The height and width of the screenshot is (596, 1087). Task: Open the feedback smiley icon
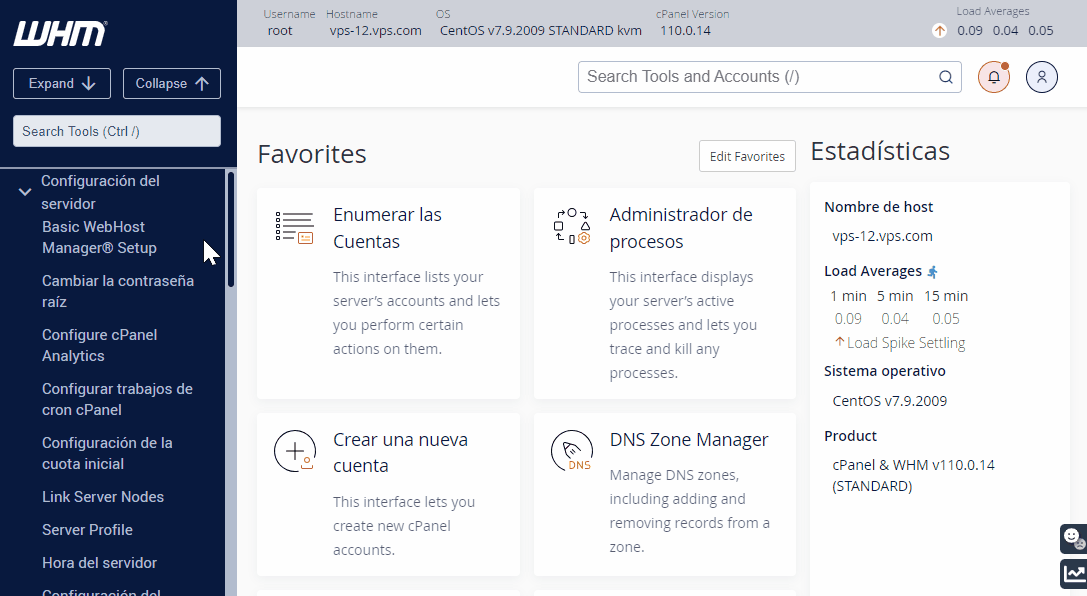tap(1074, 538)
